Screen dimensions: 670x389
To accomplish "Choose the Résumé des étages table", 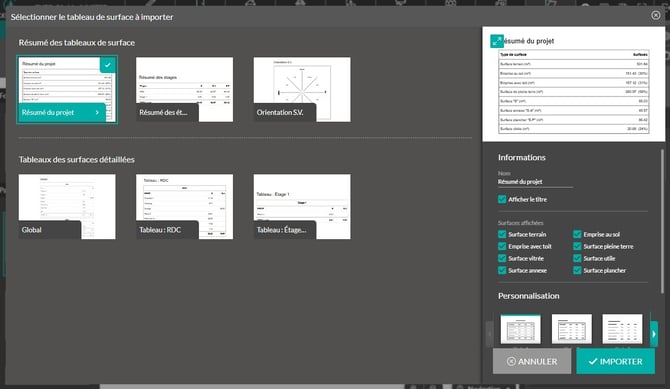I will coord(185,89).
